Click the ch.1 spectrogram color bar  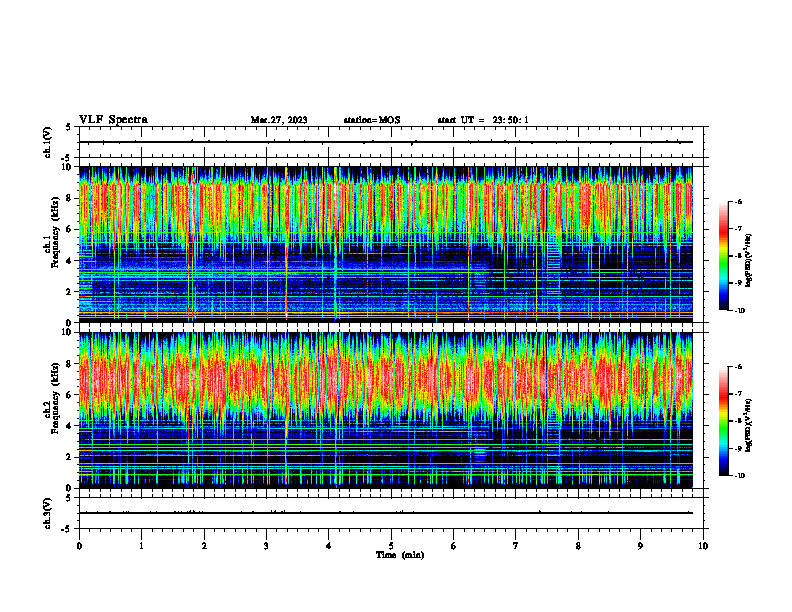[723, 256]
